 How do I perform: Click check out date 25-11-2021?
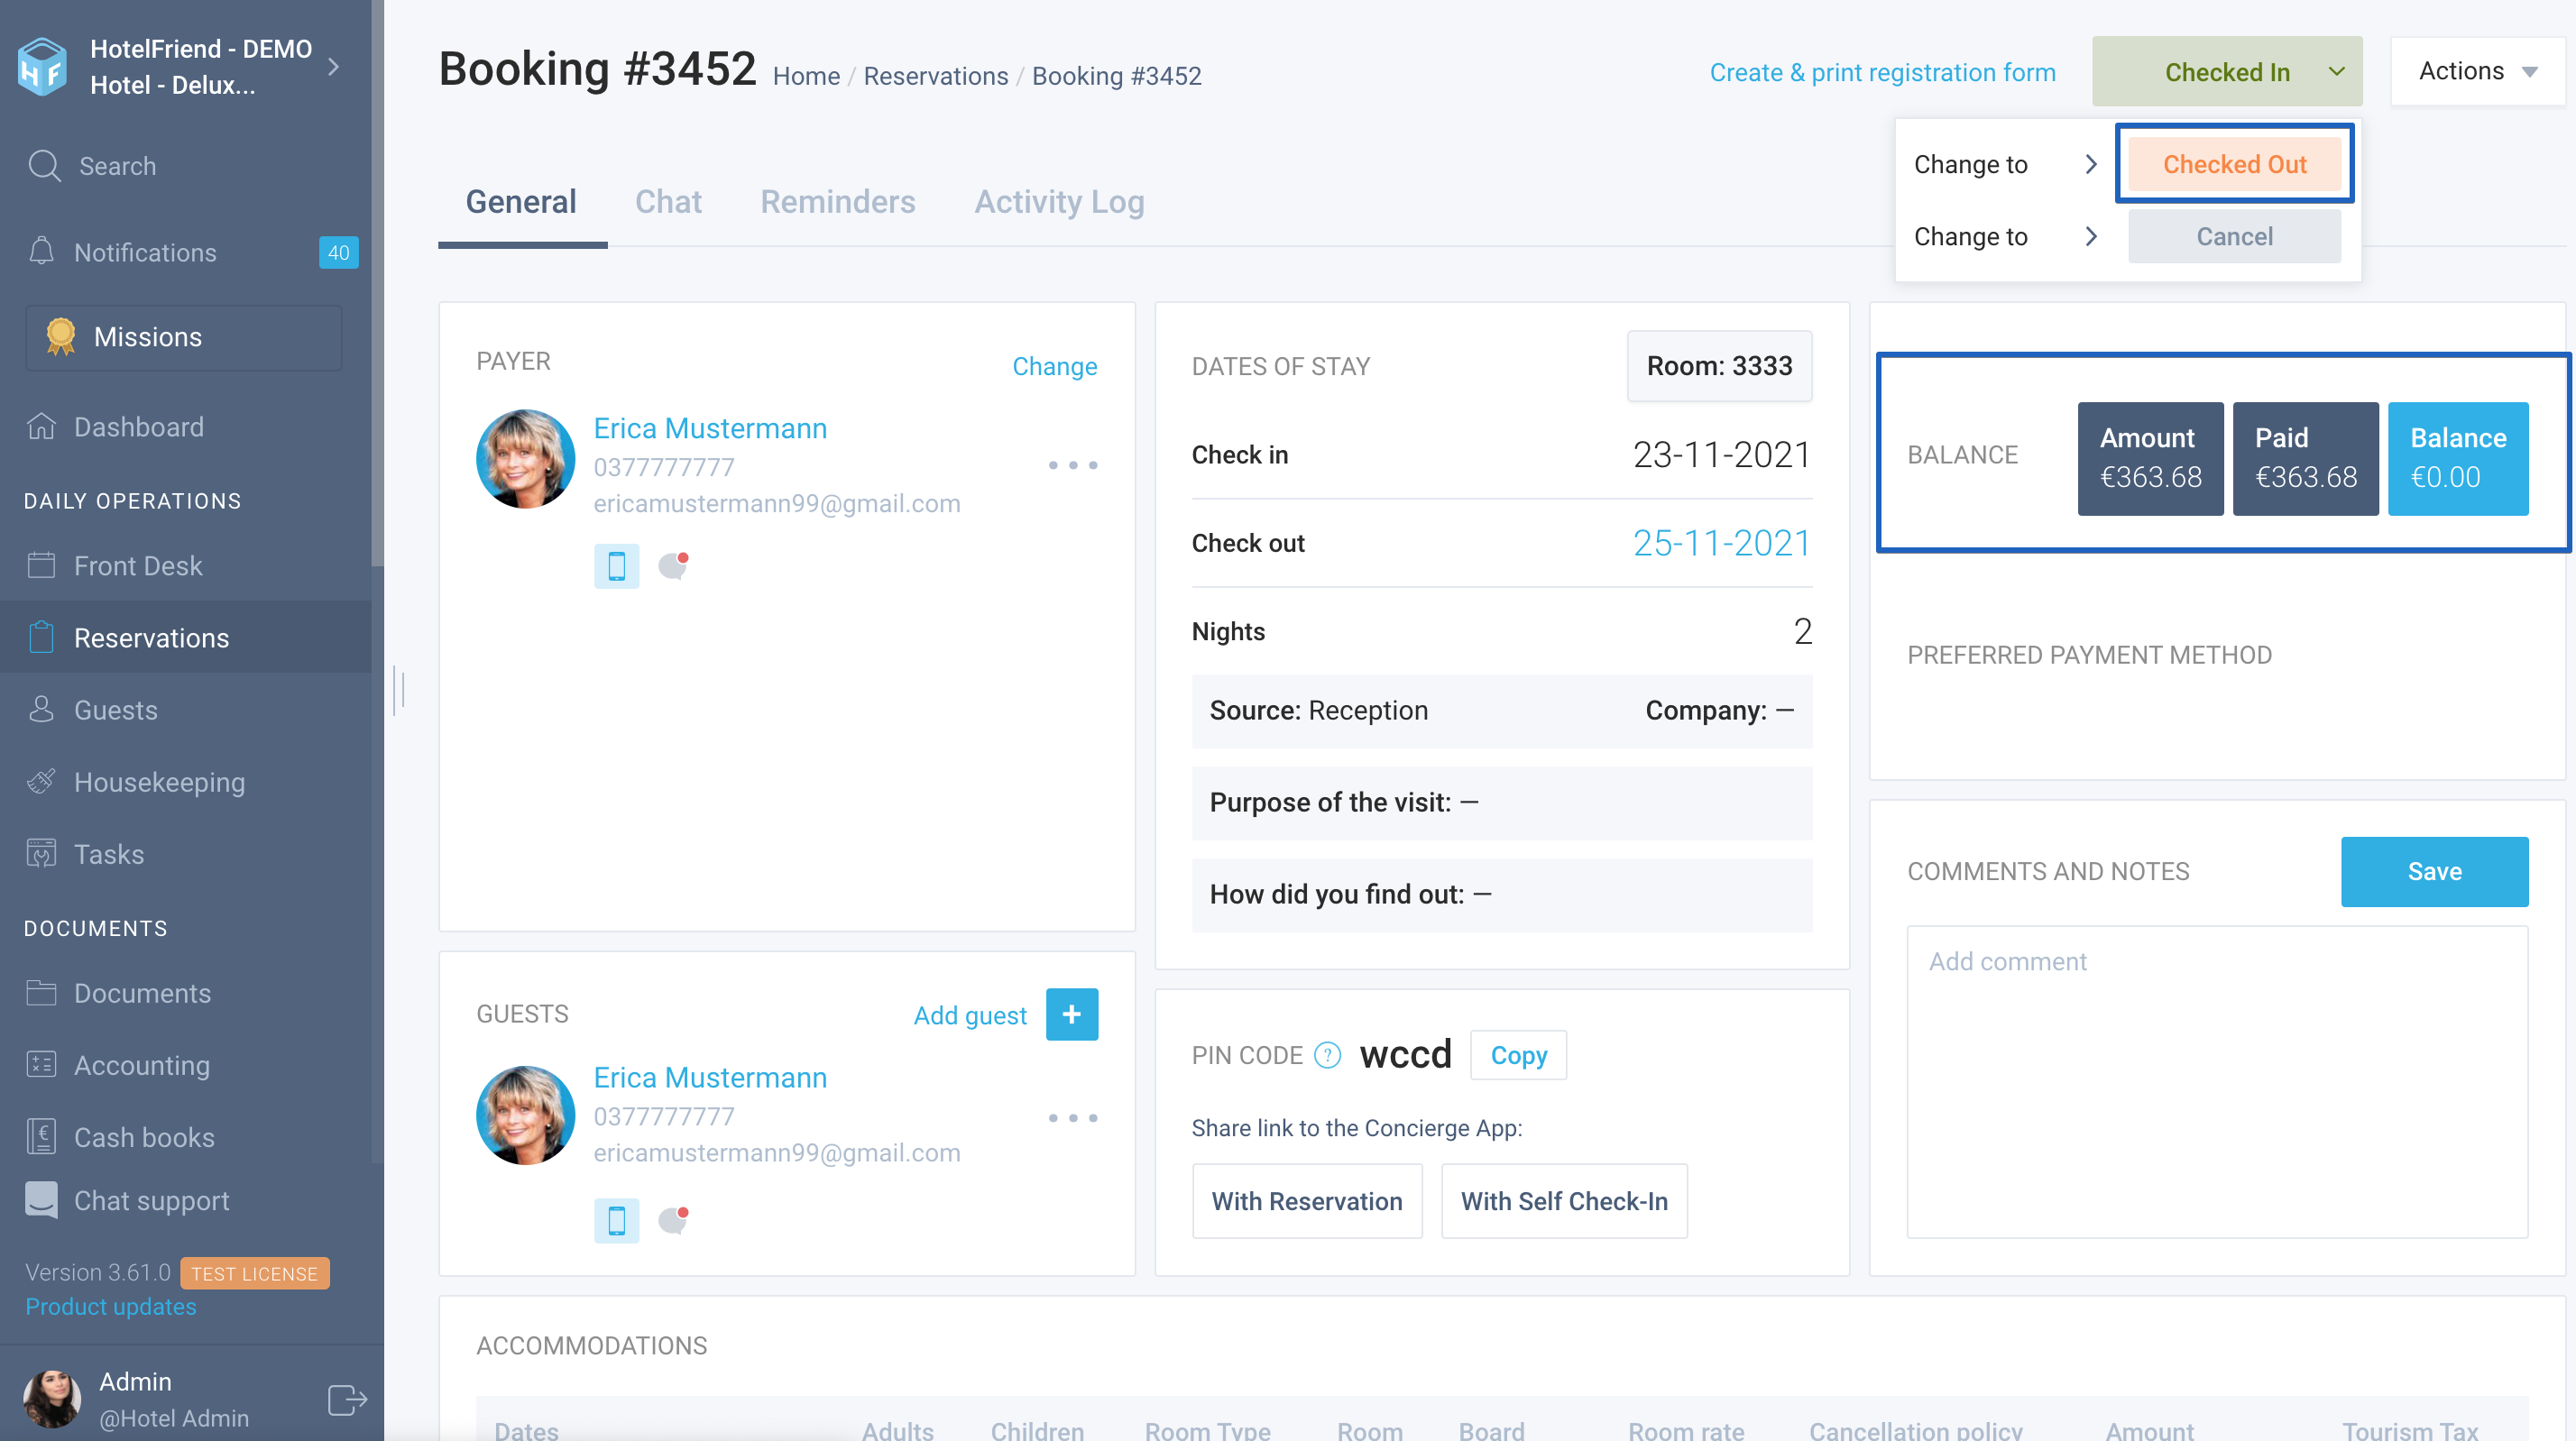1722,543
